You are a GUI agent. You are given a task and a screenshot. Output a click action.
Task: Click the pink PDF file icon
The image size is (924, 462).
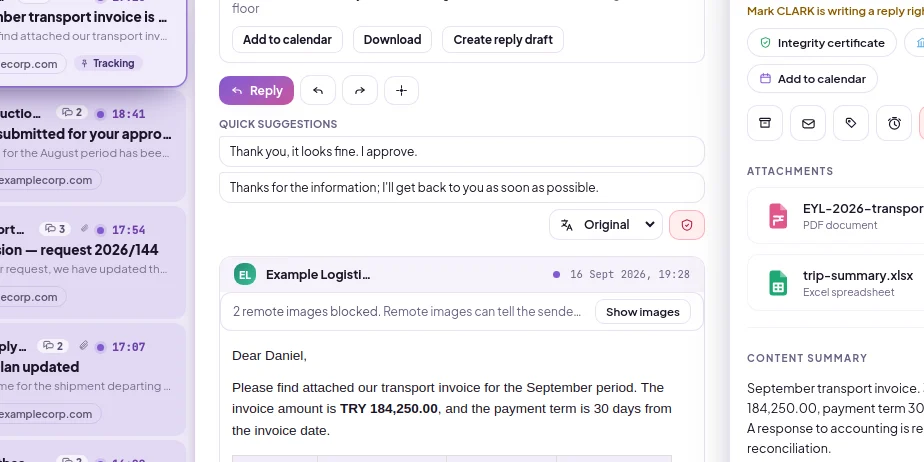tap(778, 216)
